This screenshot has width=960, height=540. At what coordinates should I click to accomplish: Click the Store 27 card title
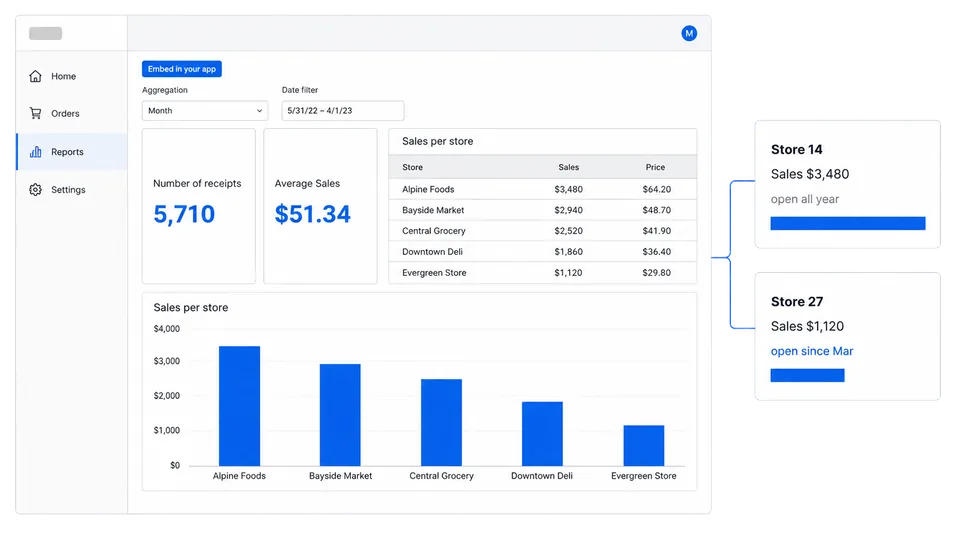point(797,302)
